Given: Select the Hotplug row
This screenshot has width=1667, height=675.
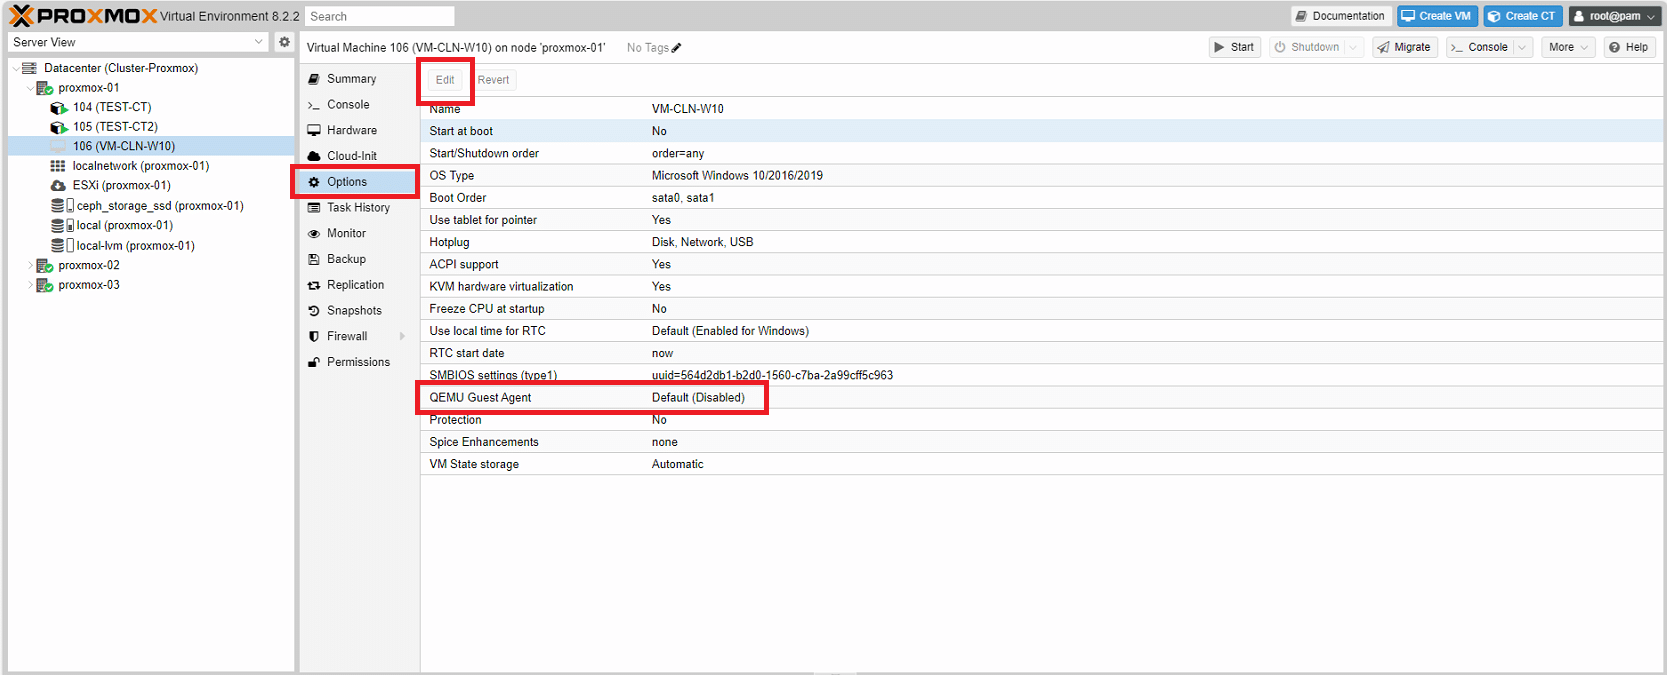Looking at the screenshot, I should point(1043,242).
